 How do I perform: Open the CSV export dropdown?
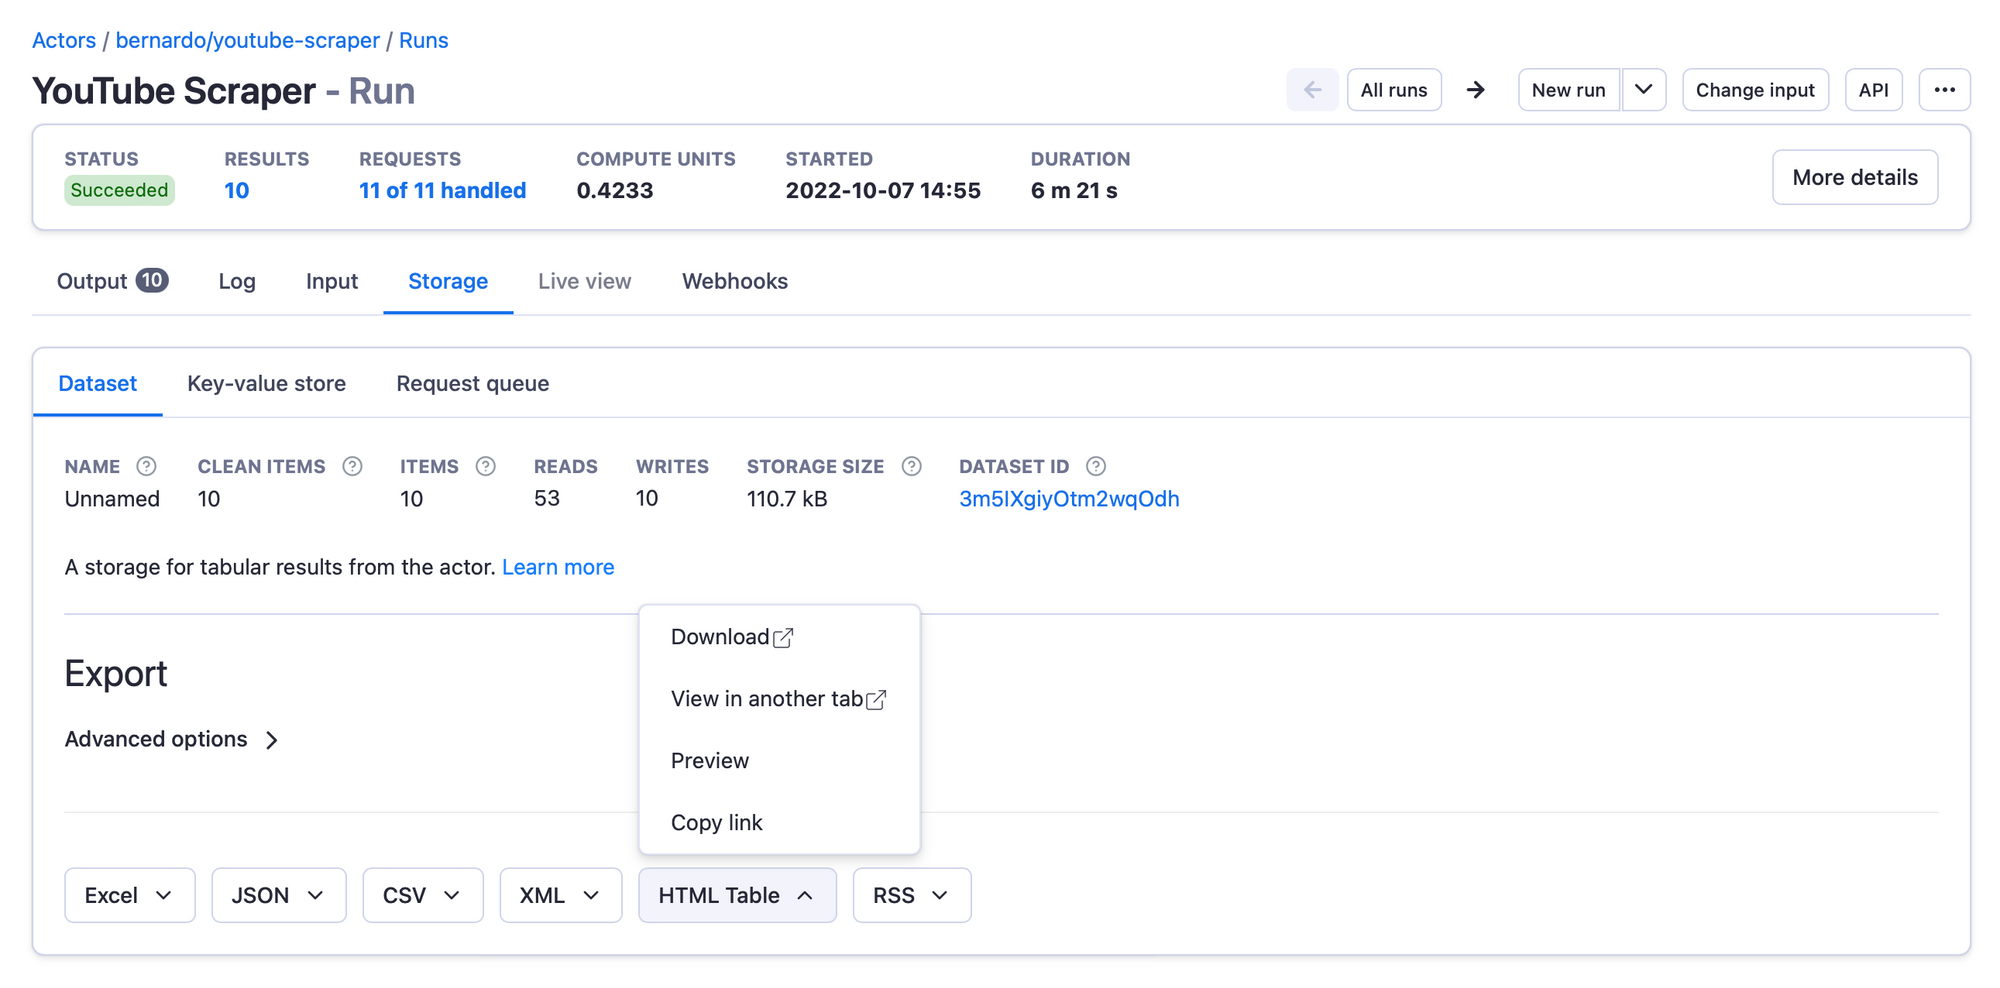click(x=423, y=895)
